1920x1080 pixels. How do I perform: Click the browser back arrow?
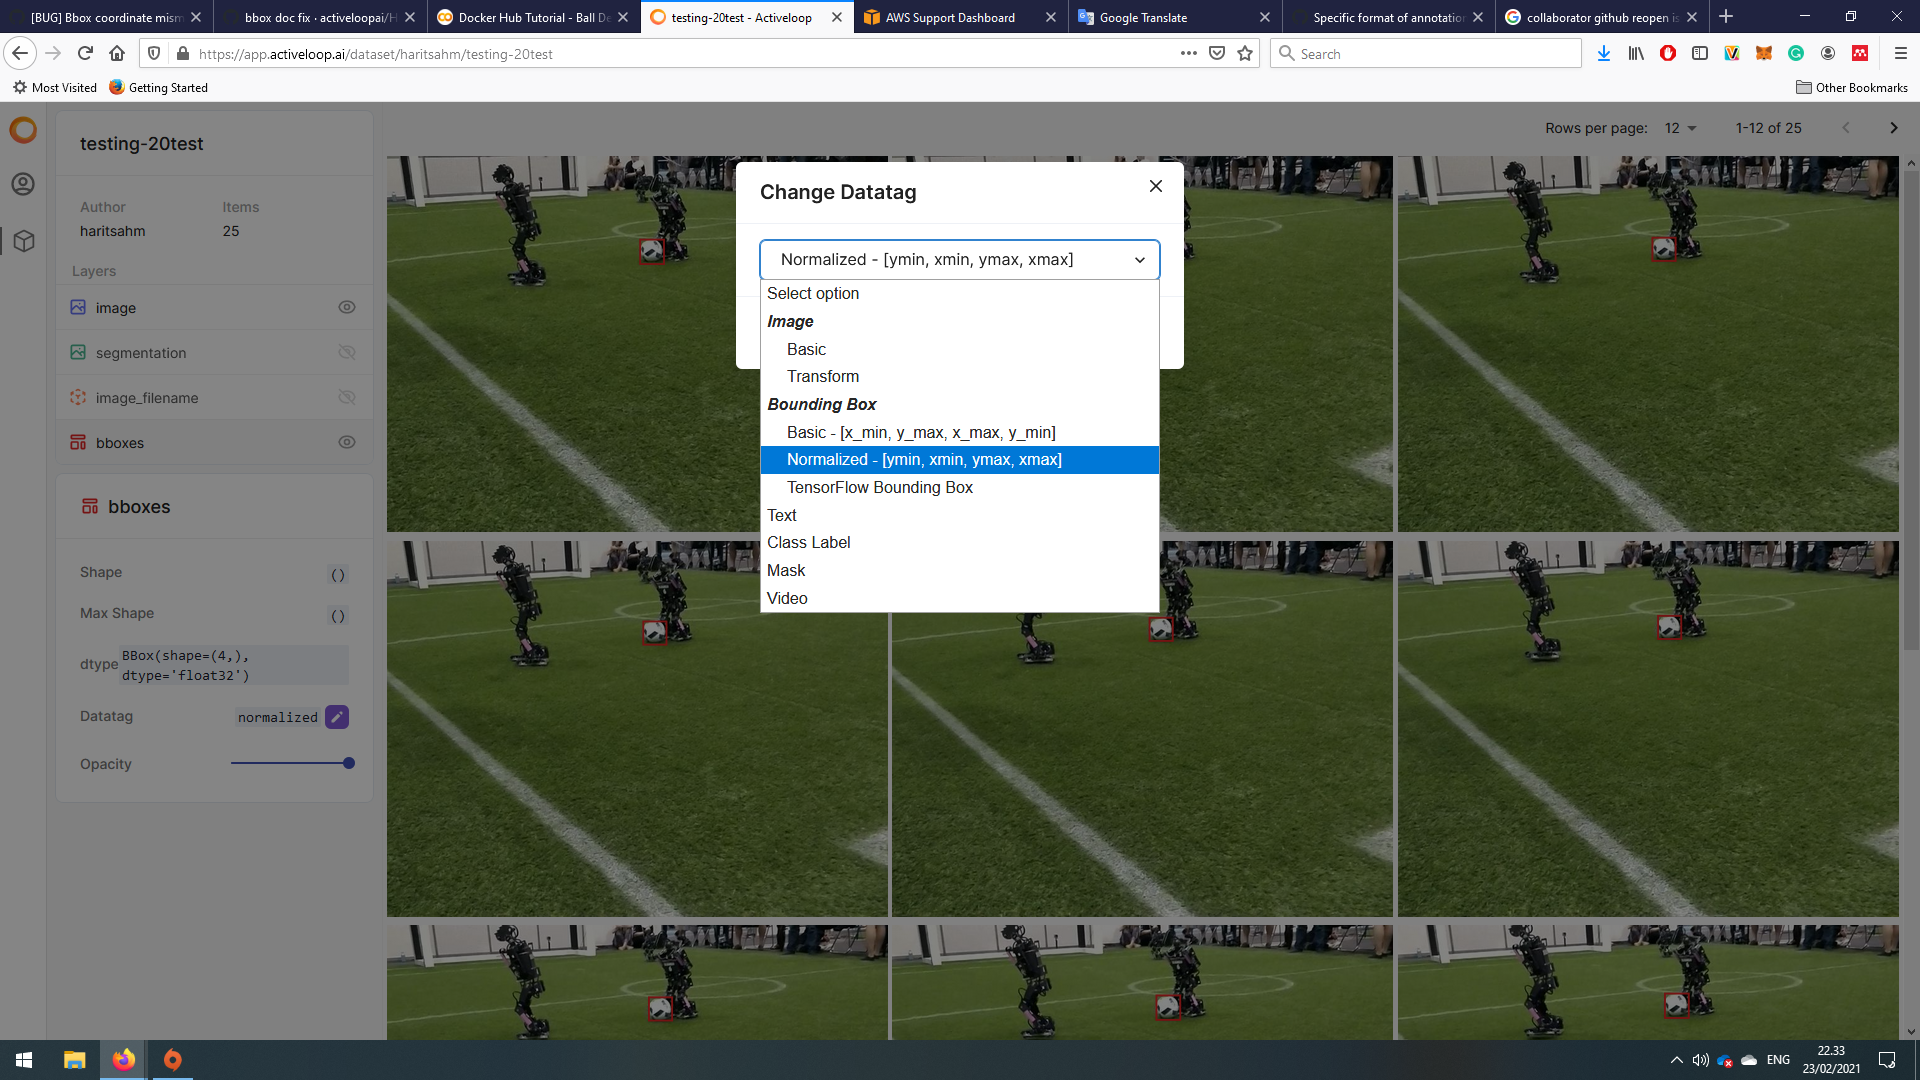click(20, 53)
